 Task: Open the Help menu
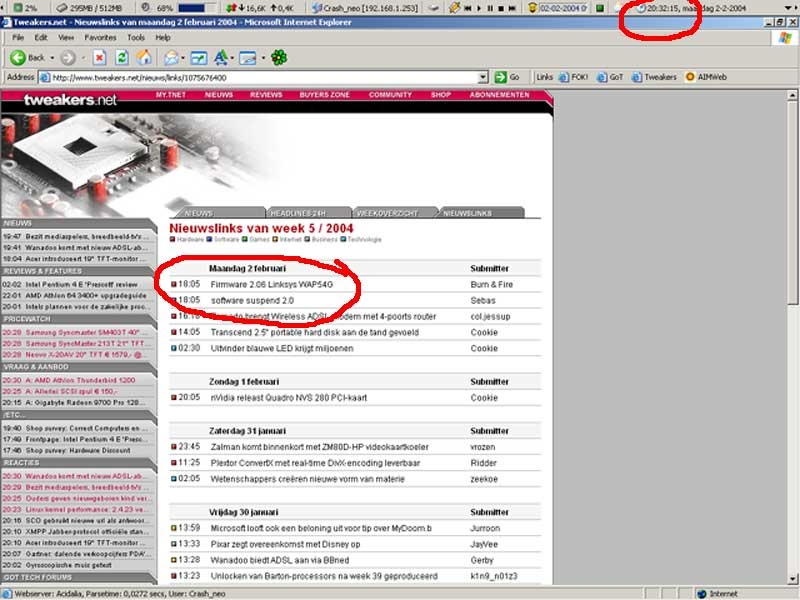point(163,38)
